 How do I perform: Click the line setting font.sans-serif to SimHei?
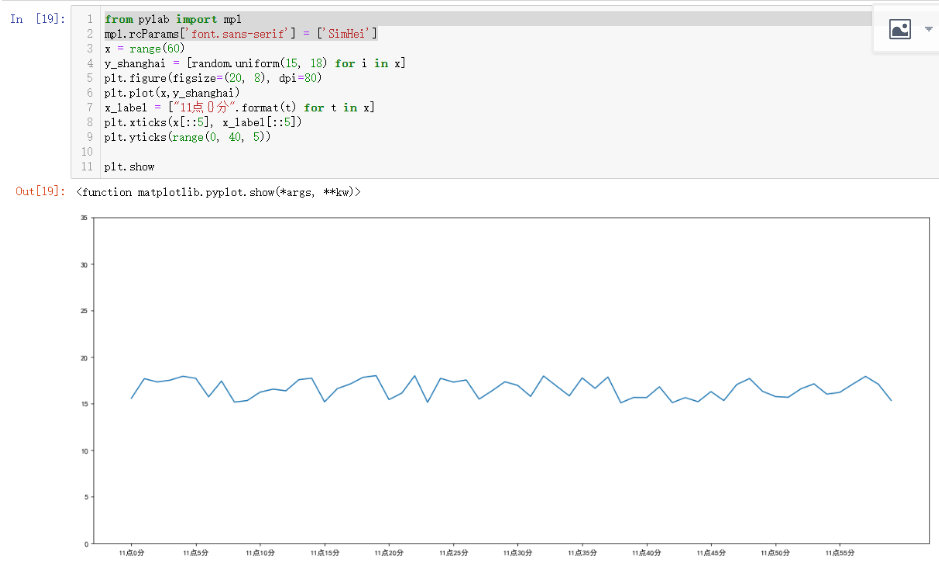tap(241, 34)
